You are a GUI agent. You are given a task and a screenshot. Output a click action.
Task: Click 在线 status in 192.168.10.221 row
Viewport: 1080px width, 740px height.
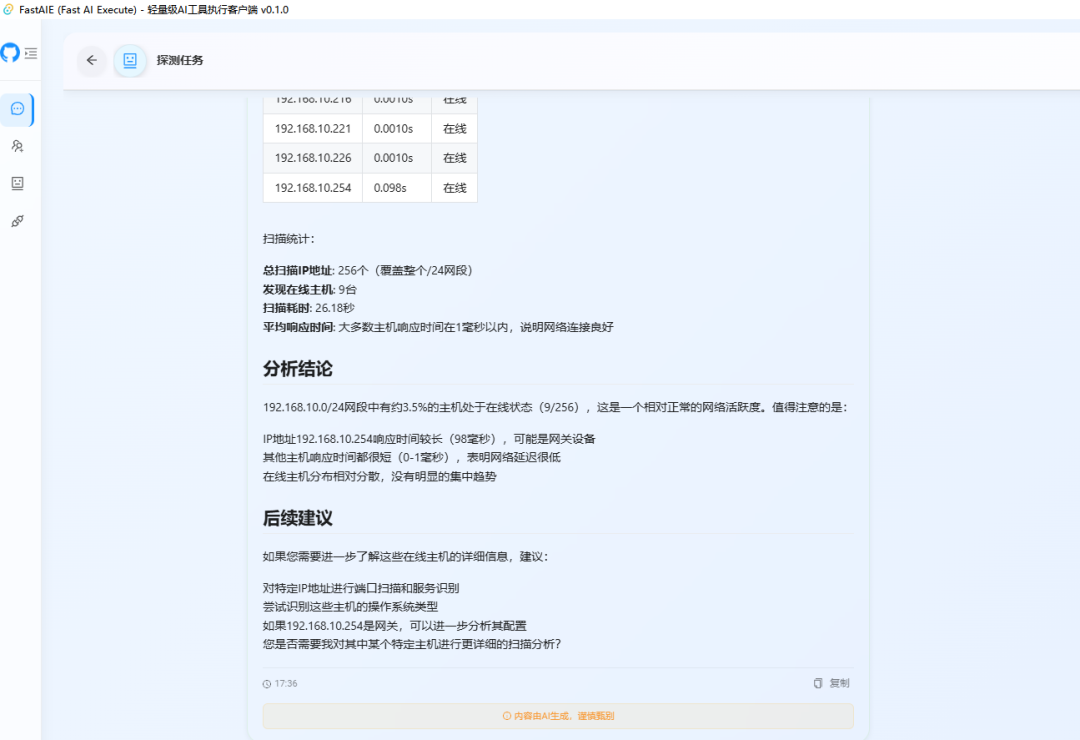455,129
